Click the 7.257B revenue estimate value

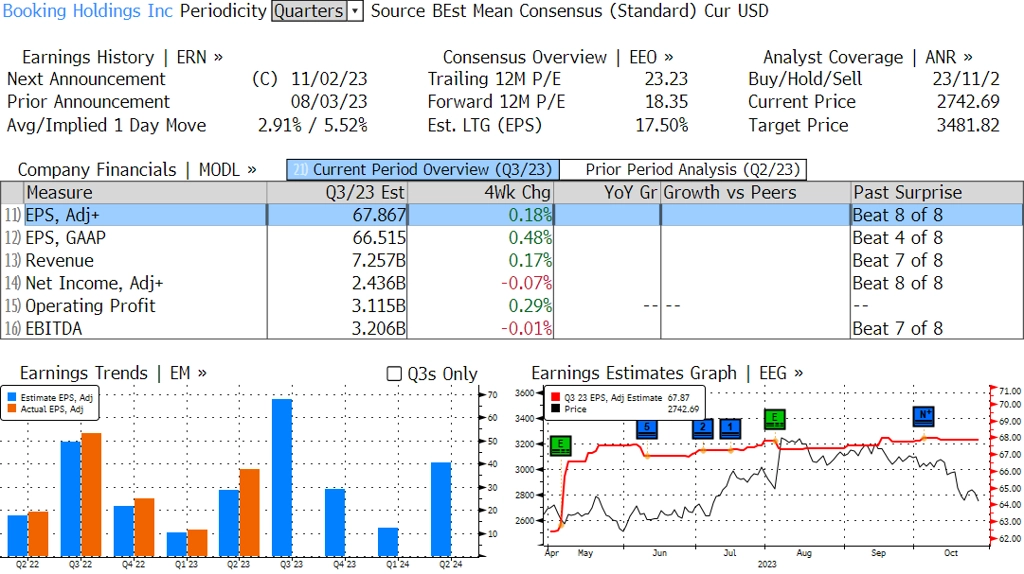coord(379,261)
